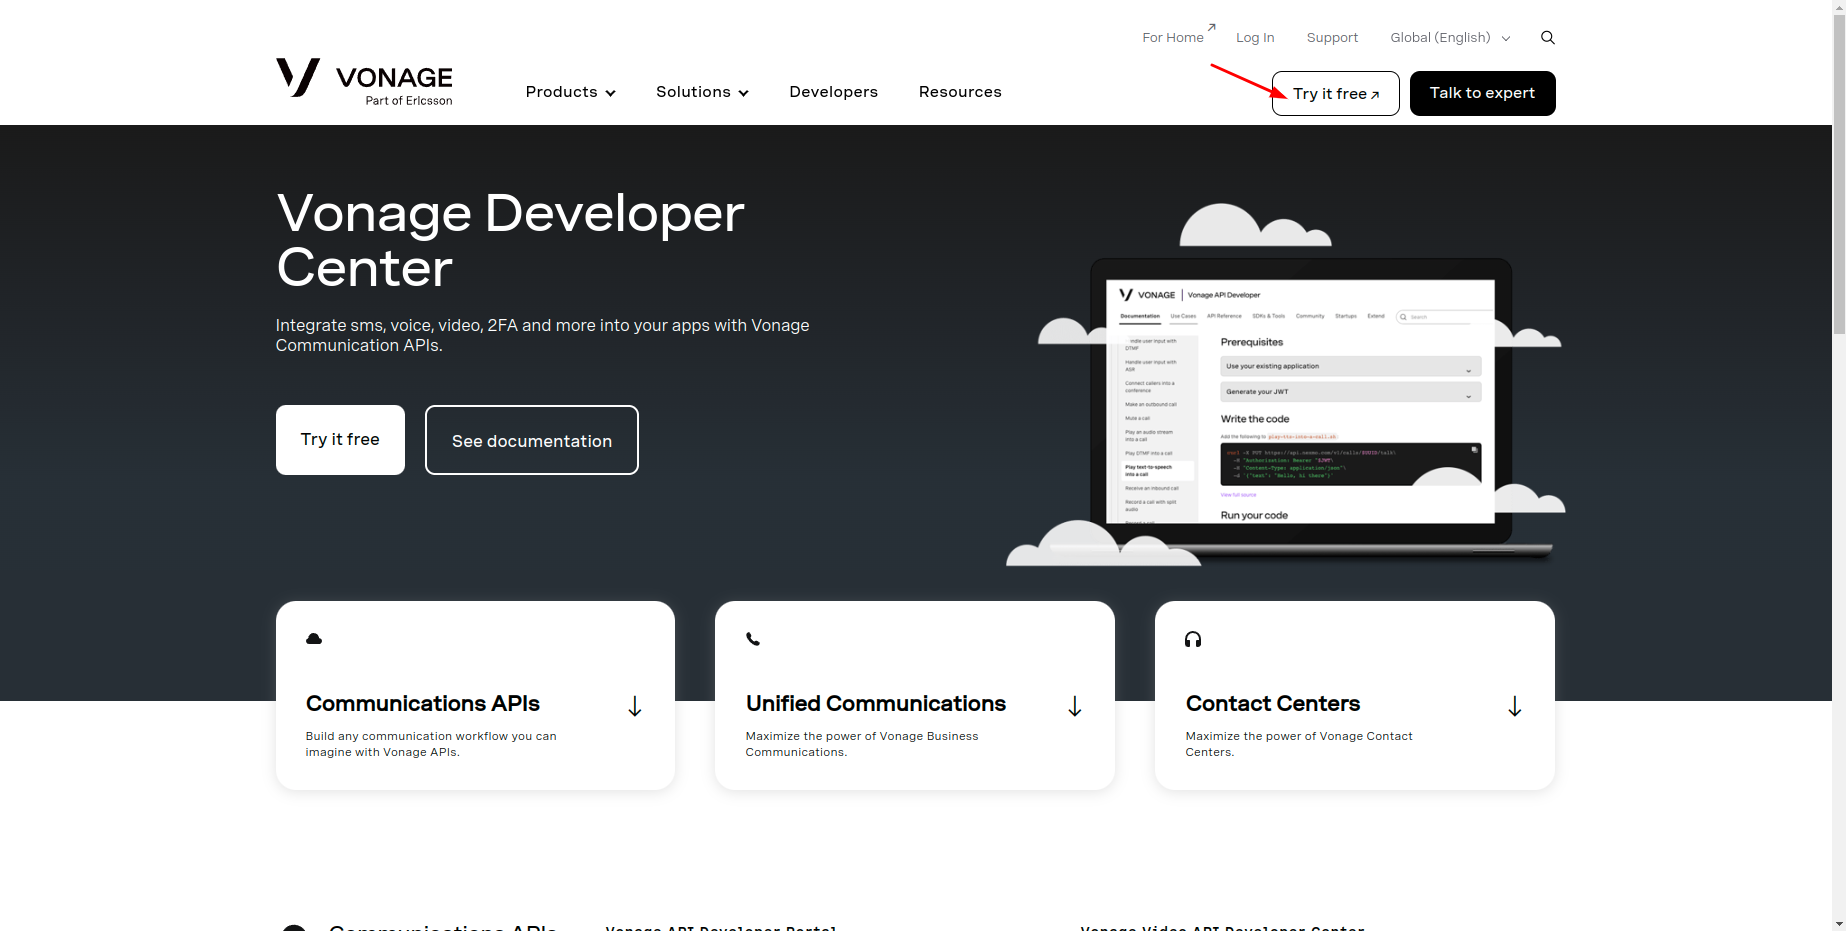Open the search magnifier icon
This screenshot has height=931, width=1846.
click(x=1548, y=38)
